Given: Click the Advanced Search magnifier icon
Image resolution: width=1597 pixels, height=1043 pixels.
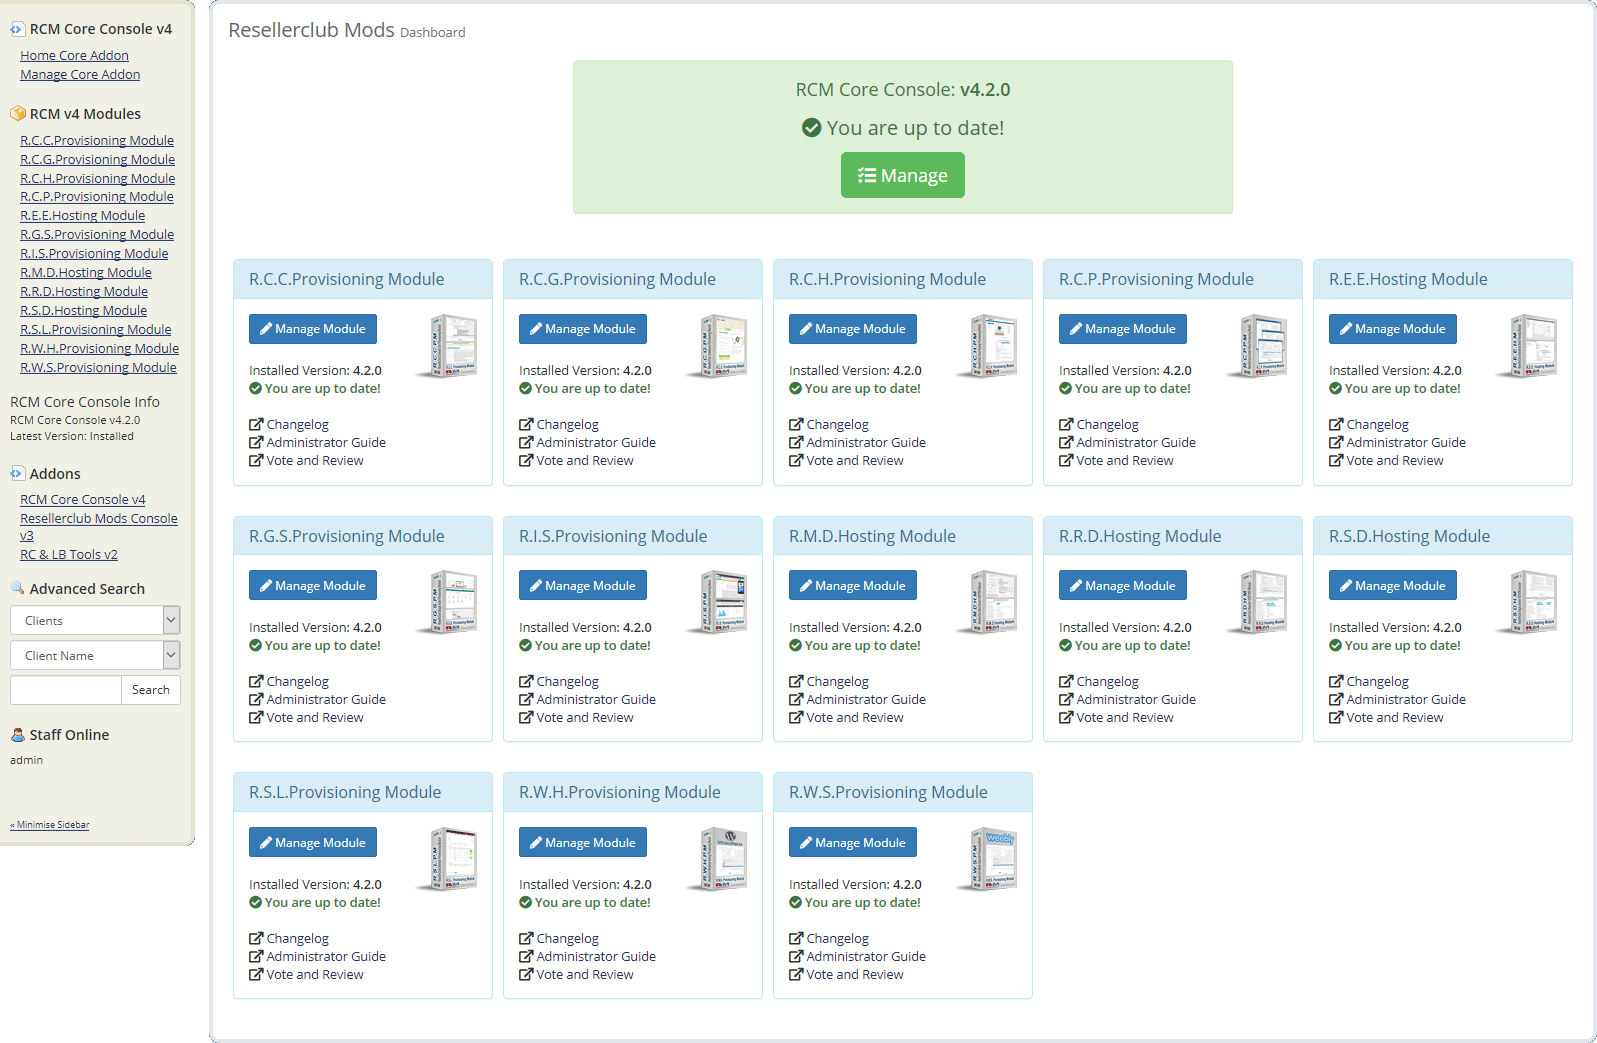Looking at the screenshot, I should coord(17,588).
